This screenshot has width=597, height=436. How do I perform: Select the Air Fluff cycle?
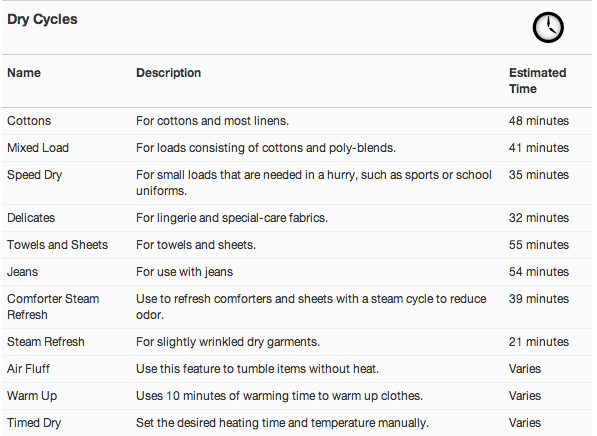pyautogui.click(x=297, y=369)
